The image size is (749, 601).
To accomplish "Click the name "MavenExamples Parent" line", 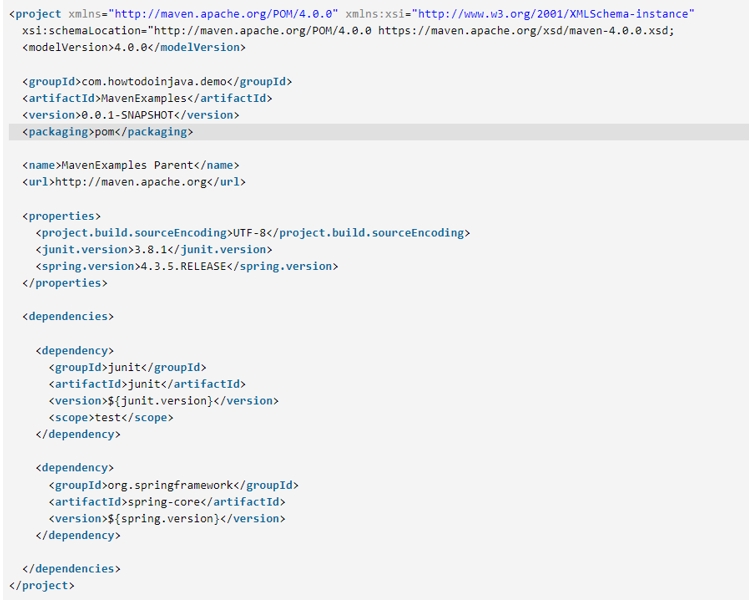I will click(130, 165).
